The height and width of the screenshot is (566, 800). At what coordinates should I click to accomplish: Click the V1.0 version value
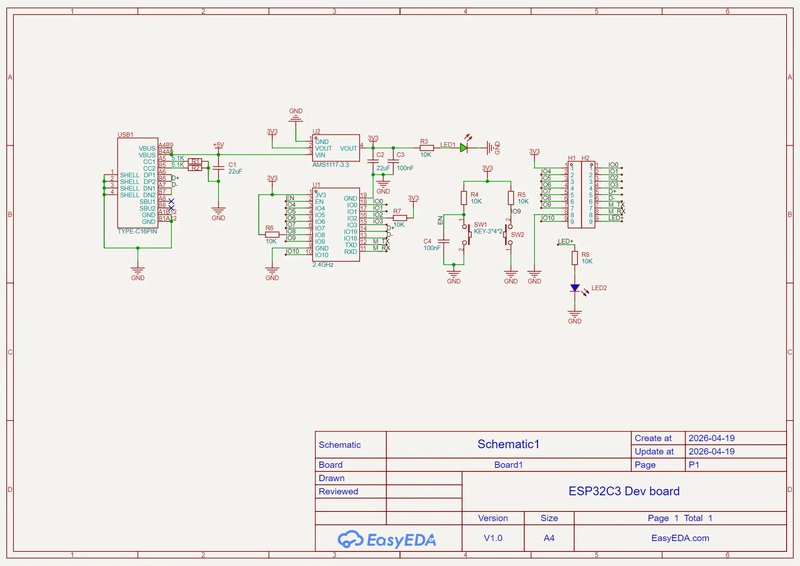click(493, 538)
